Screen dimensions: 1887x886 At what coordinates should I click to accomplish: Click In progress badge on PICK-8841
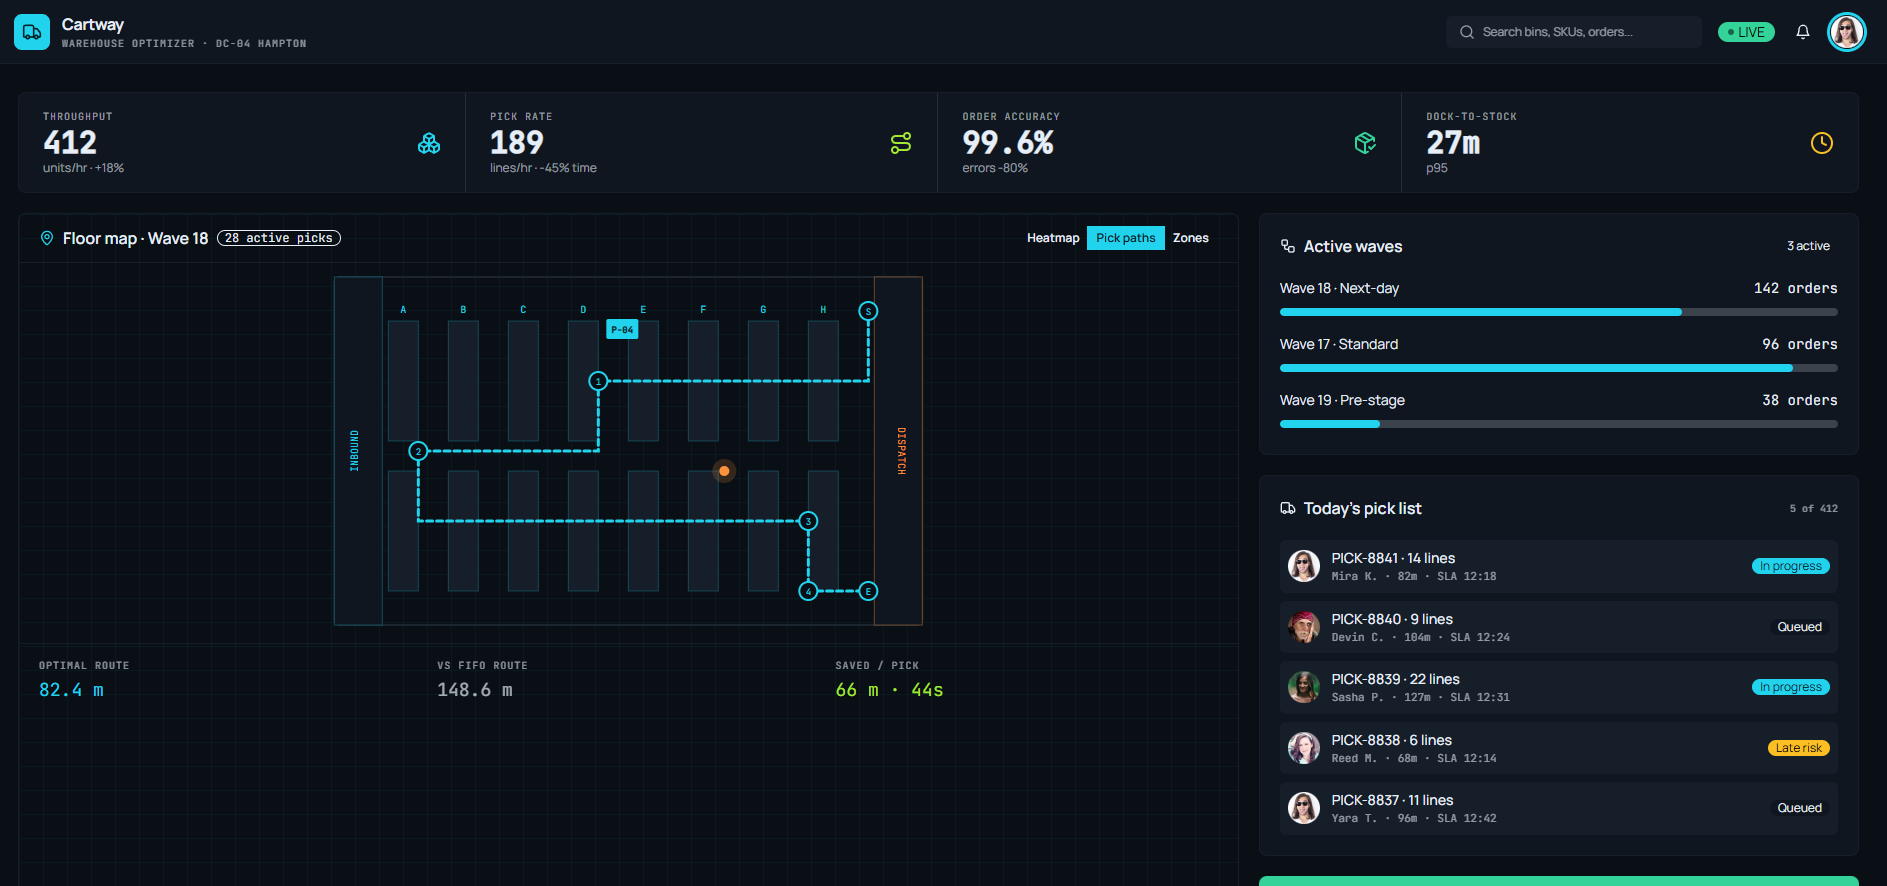click(x=1791, y=566)
